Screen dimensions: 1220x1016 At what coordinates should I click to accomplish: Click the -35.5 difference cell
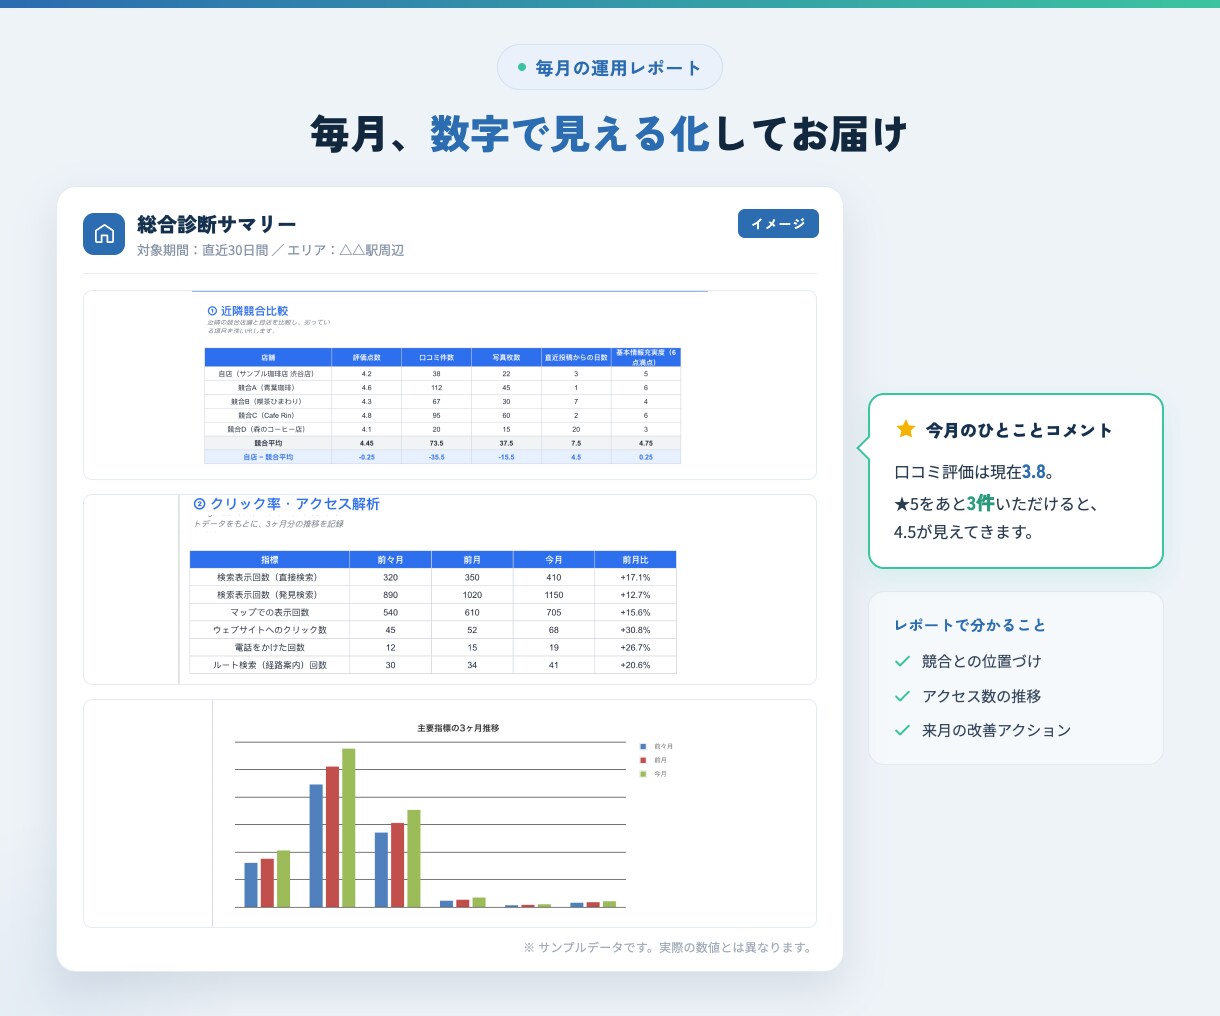tap(437, 457)
